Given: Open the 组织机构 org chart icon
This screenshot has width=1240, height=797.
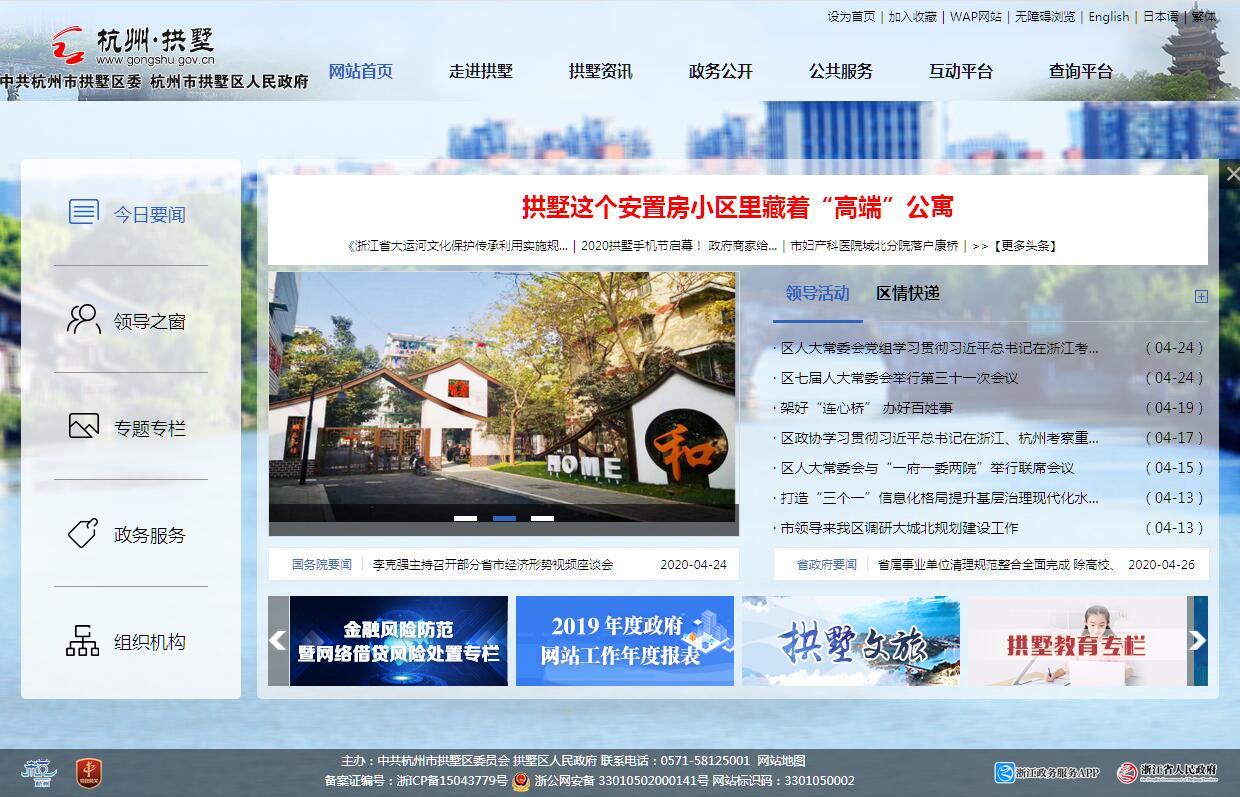Looking at the screenshot, I should point(83,640).
